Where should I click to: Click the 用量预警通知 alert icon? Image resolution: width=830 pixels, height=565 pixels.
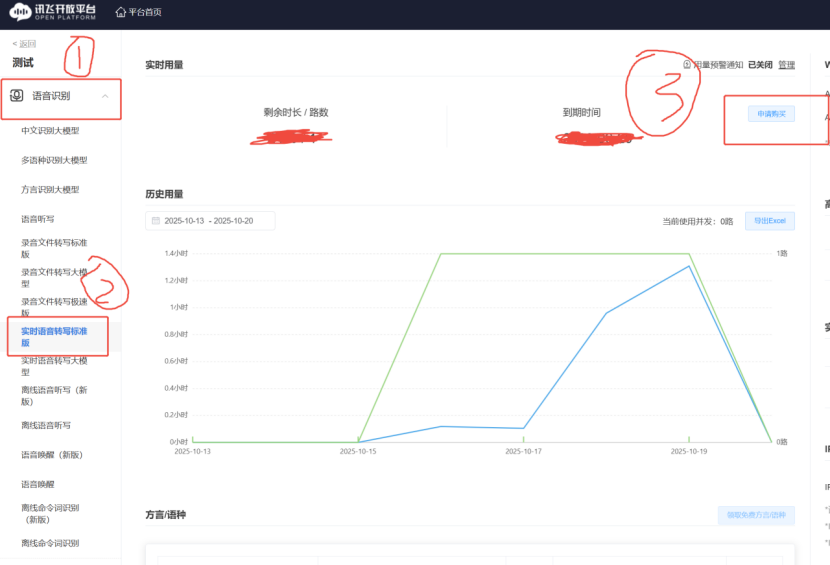pyautogui.click(x=687, y=65)
